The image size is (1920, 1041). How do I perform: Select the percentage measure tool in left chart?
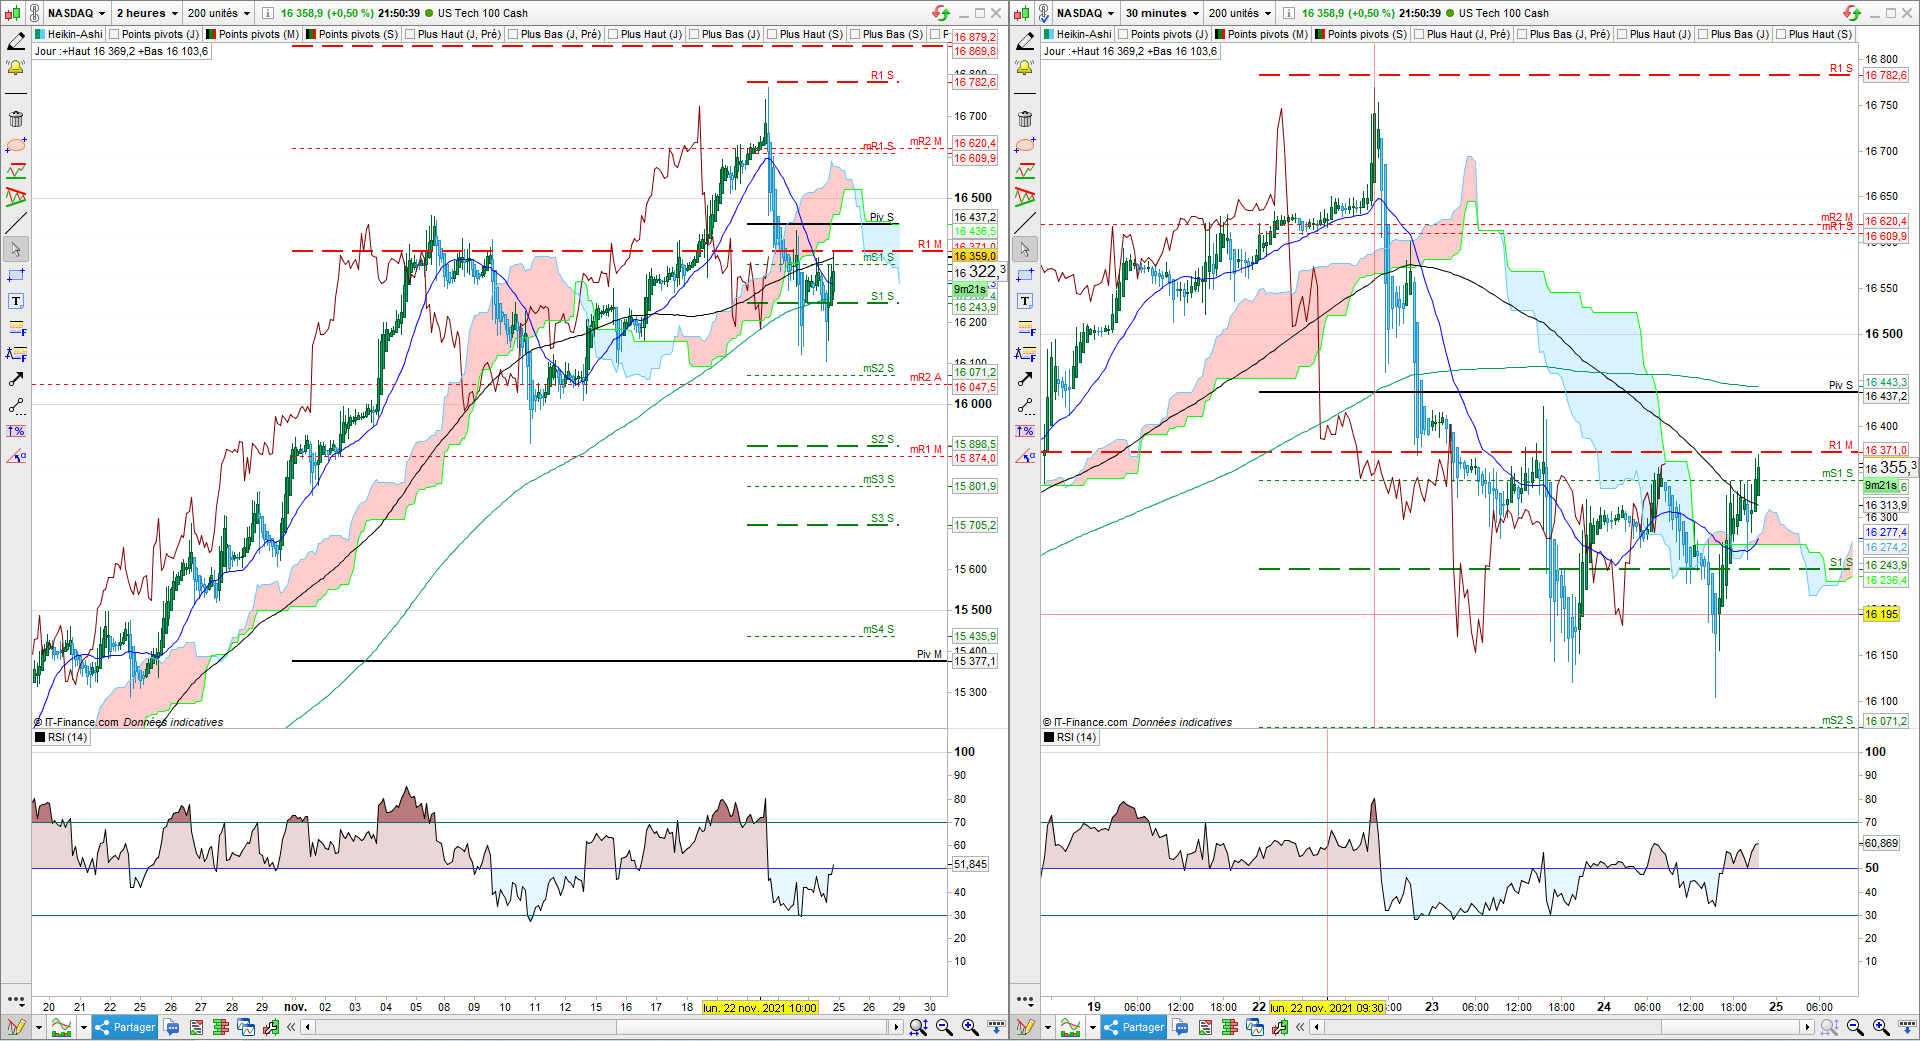coord(16,431)
